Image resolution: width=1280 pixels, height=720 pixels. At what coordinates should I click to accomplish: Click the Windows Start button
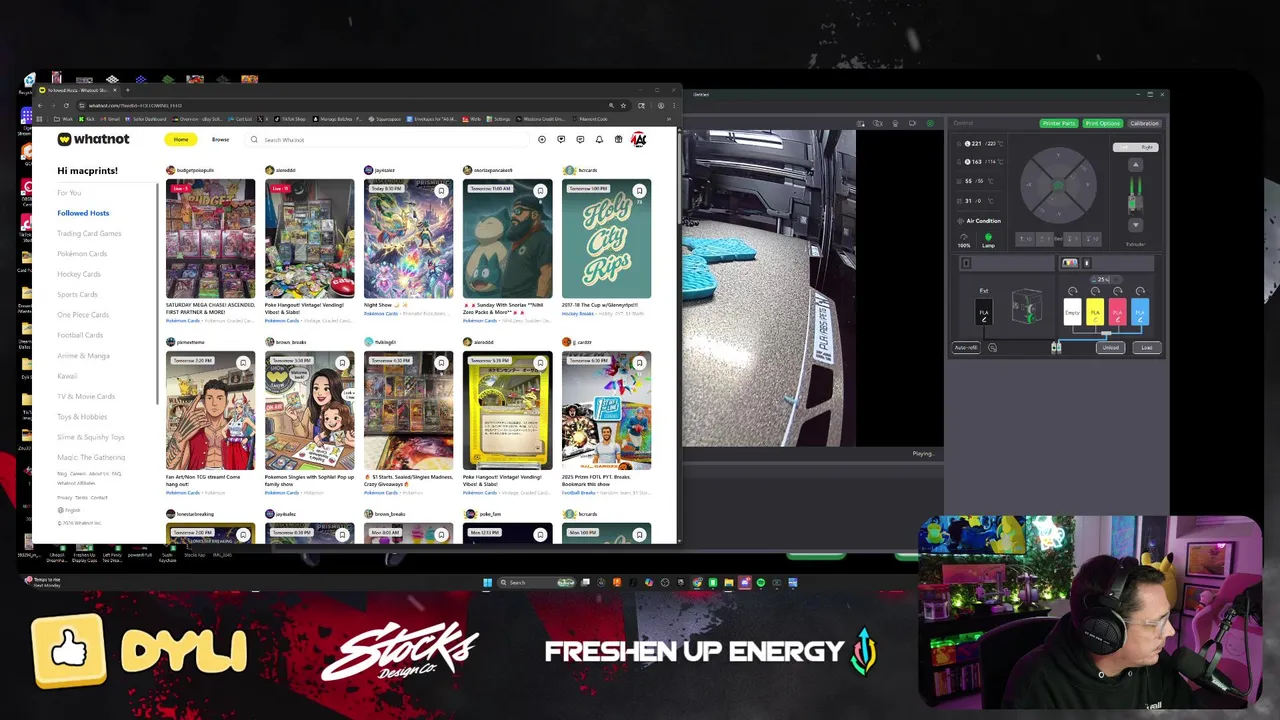[x=488, y=582]
